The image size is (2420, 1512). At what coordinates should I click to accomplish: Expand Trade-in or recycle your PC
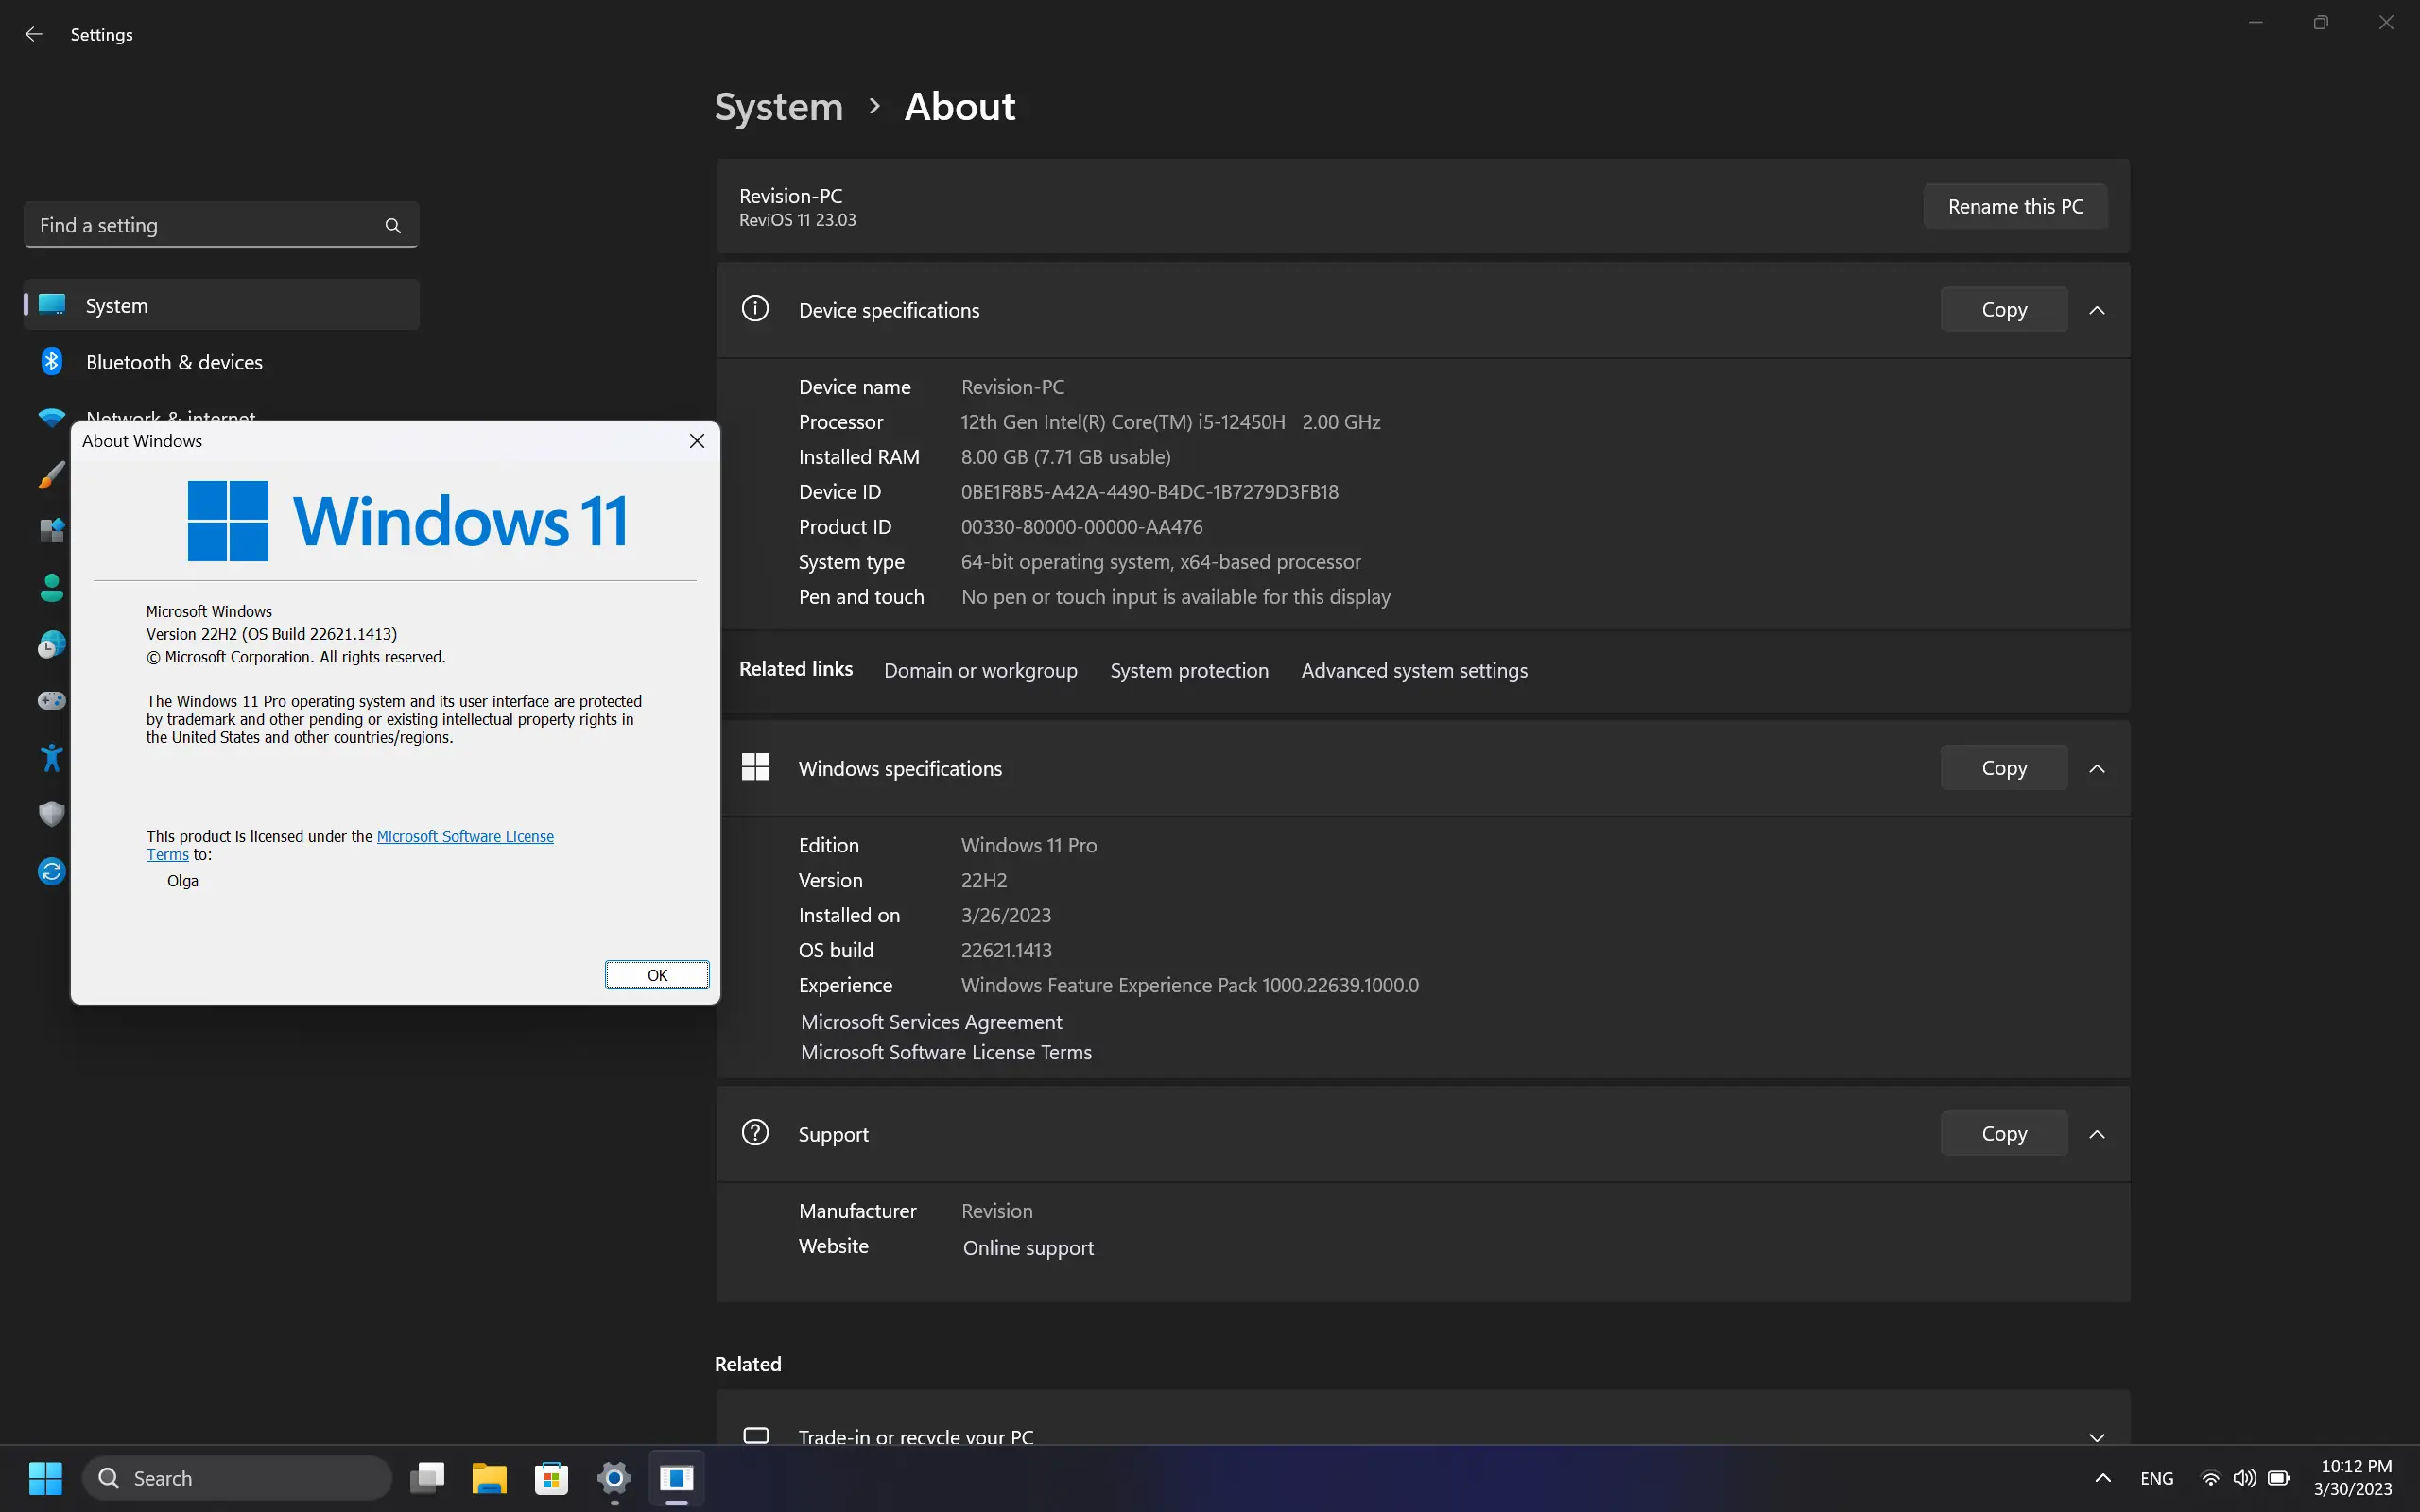[x=2097, y=1437]
